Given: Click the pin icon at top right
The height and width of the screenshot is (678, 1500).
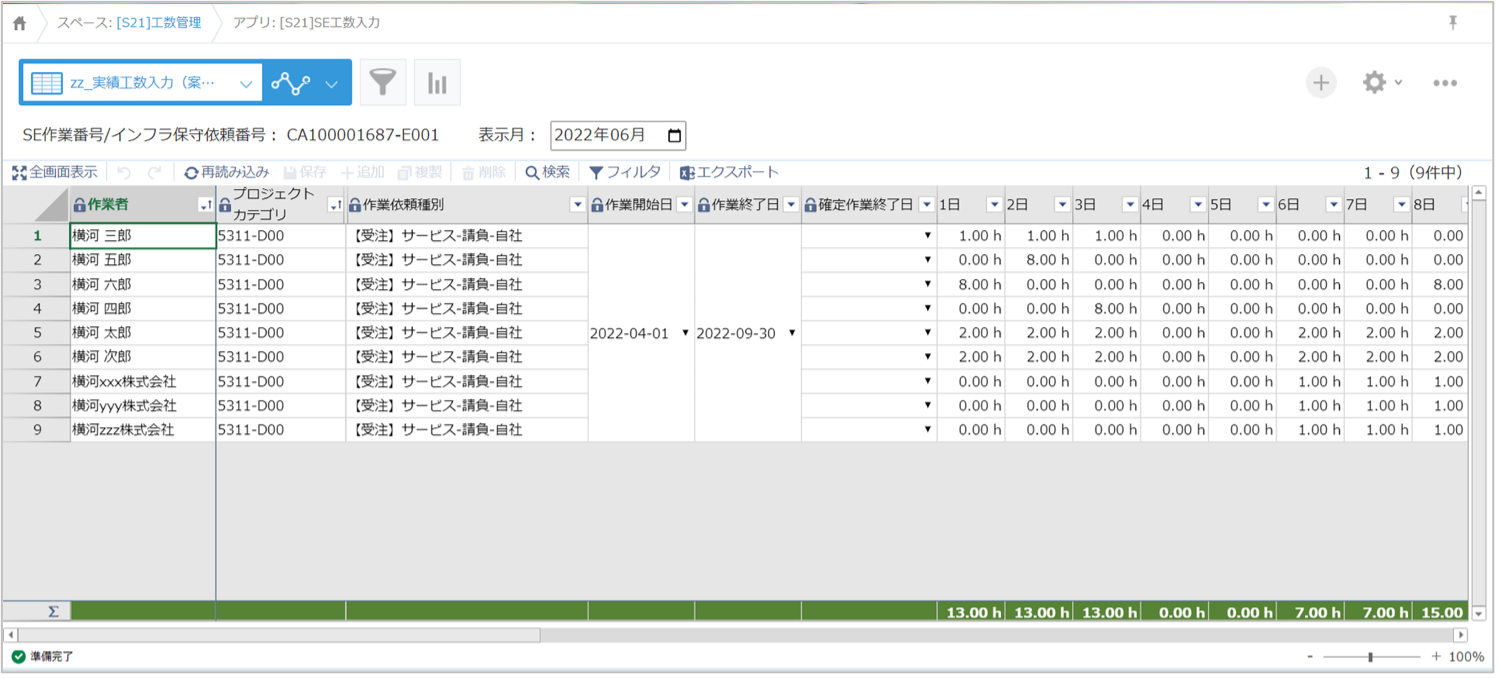Looking at the screenshot, I should click(1453, 23).
